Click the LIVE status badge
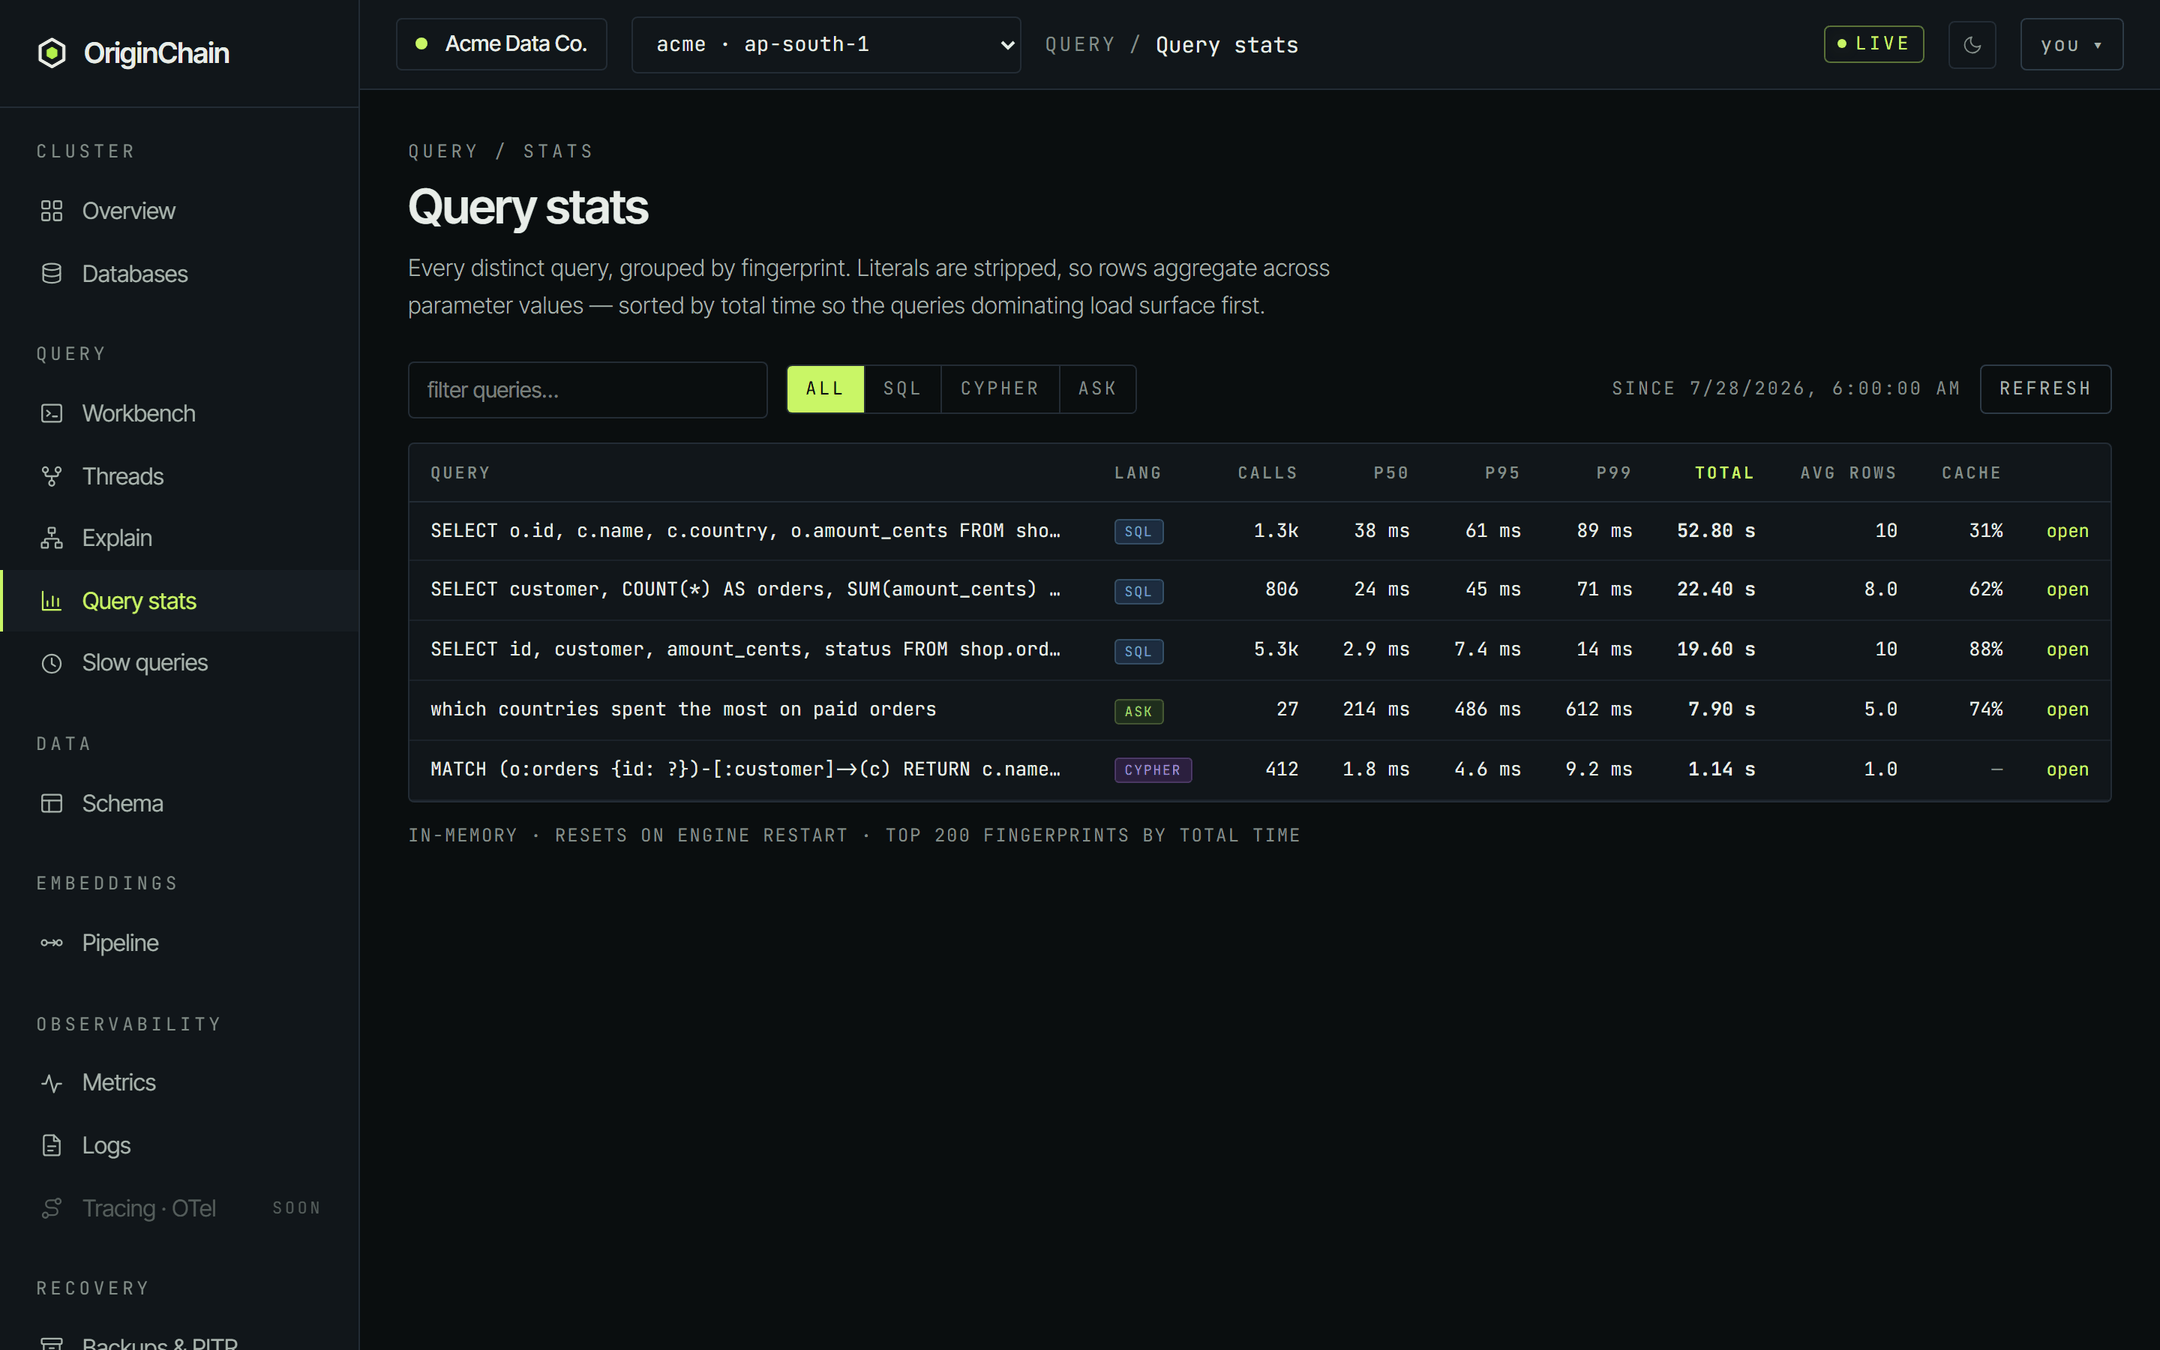This screenshot has width=2160, height=1350. tap(1874, 44)
